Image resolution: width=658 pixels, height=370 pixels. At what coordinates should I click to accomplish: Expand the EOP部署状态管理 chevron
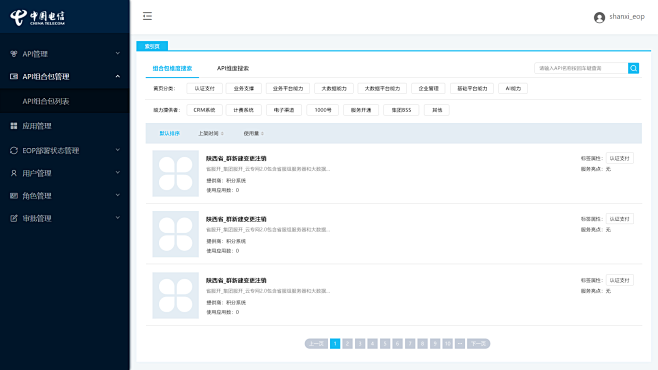point(118,150)
